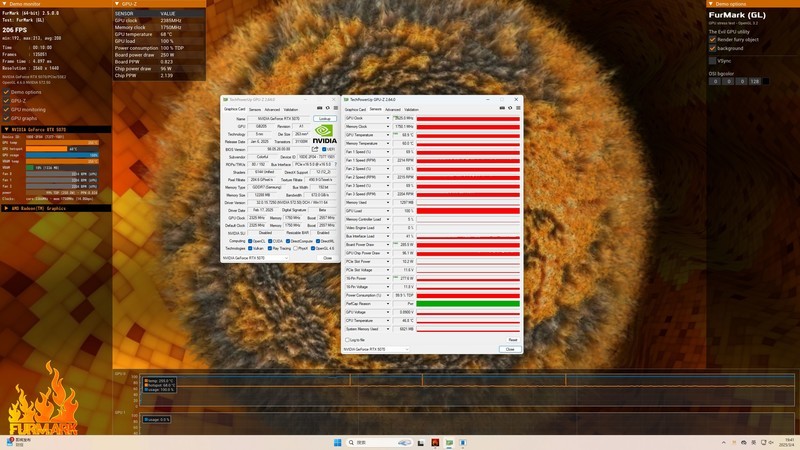Screen dimensions: 800x450
Task: Uncheck Render furry object option
Action: point(712,39)
